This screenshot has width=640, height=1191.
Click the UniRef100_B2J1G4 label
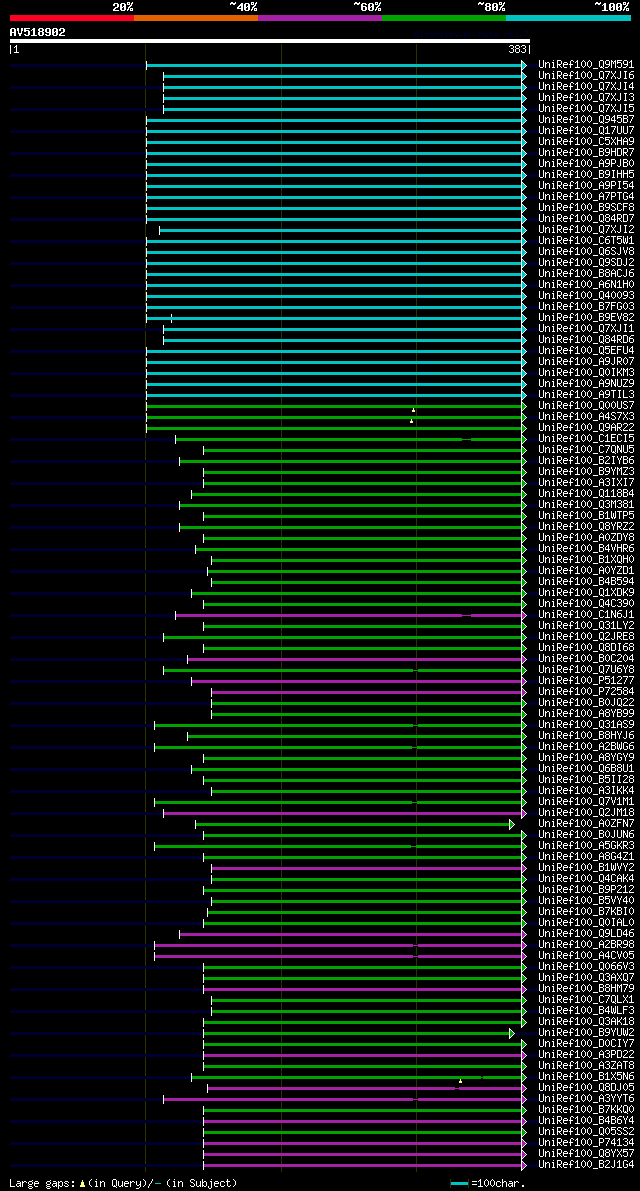point(585,1164)
